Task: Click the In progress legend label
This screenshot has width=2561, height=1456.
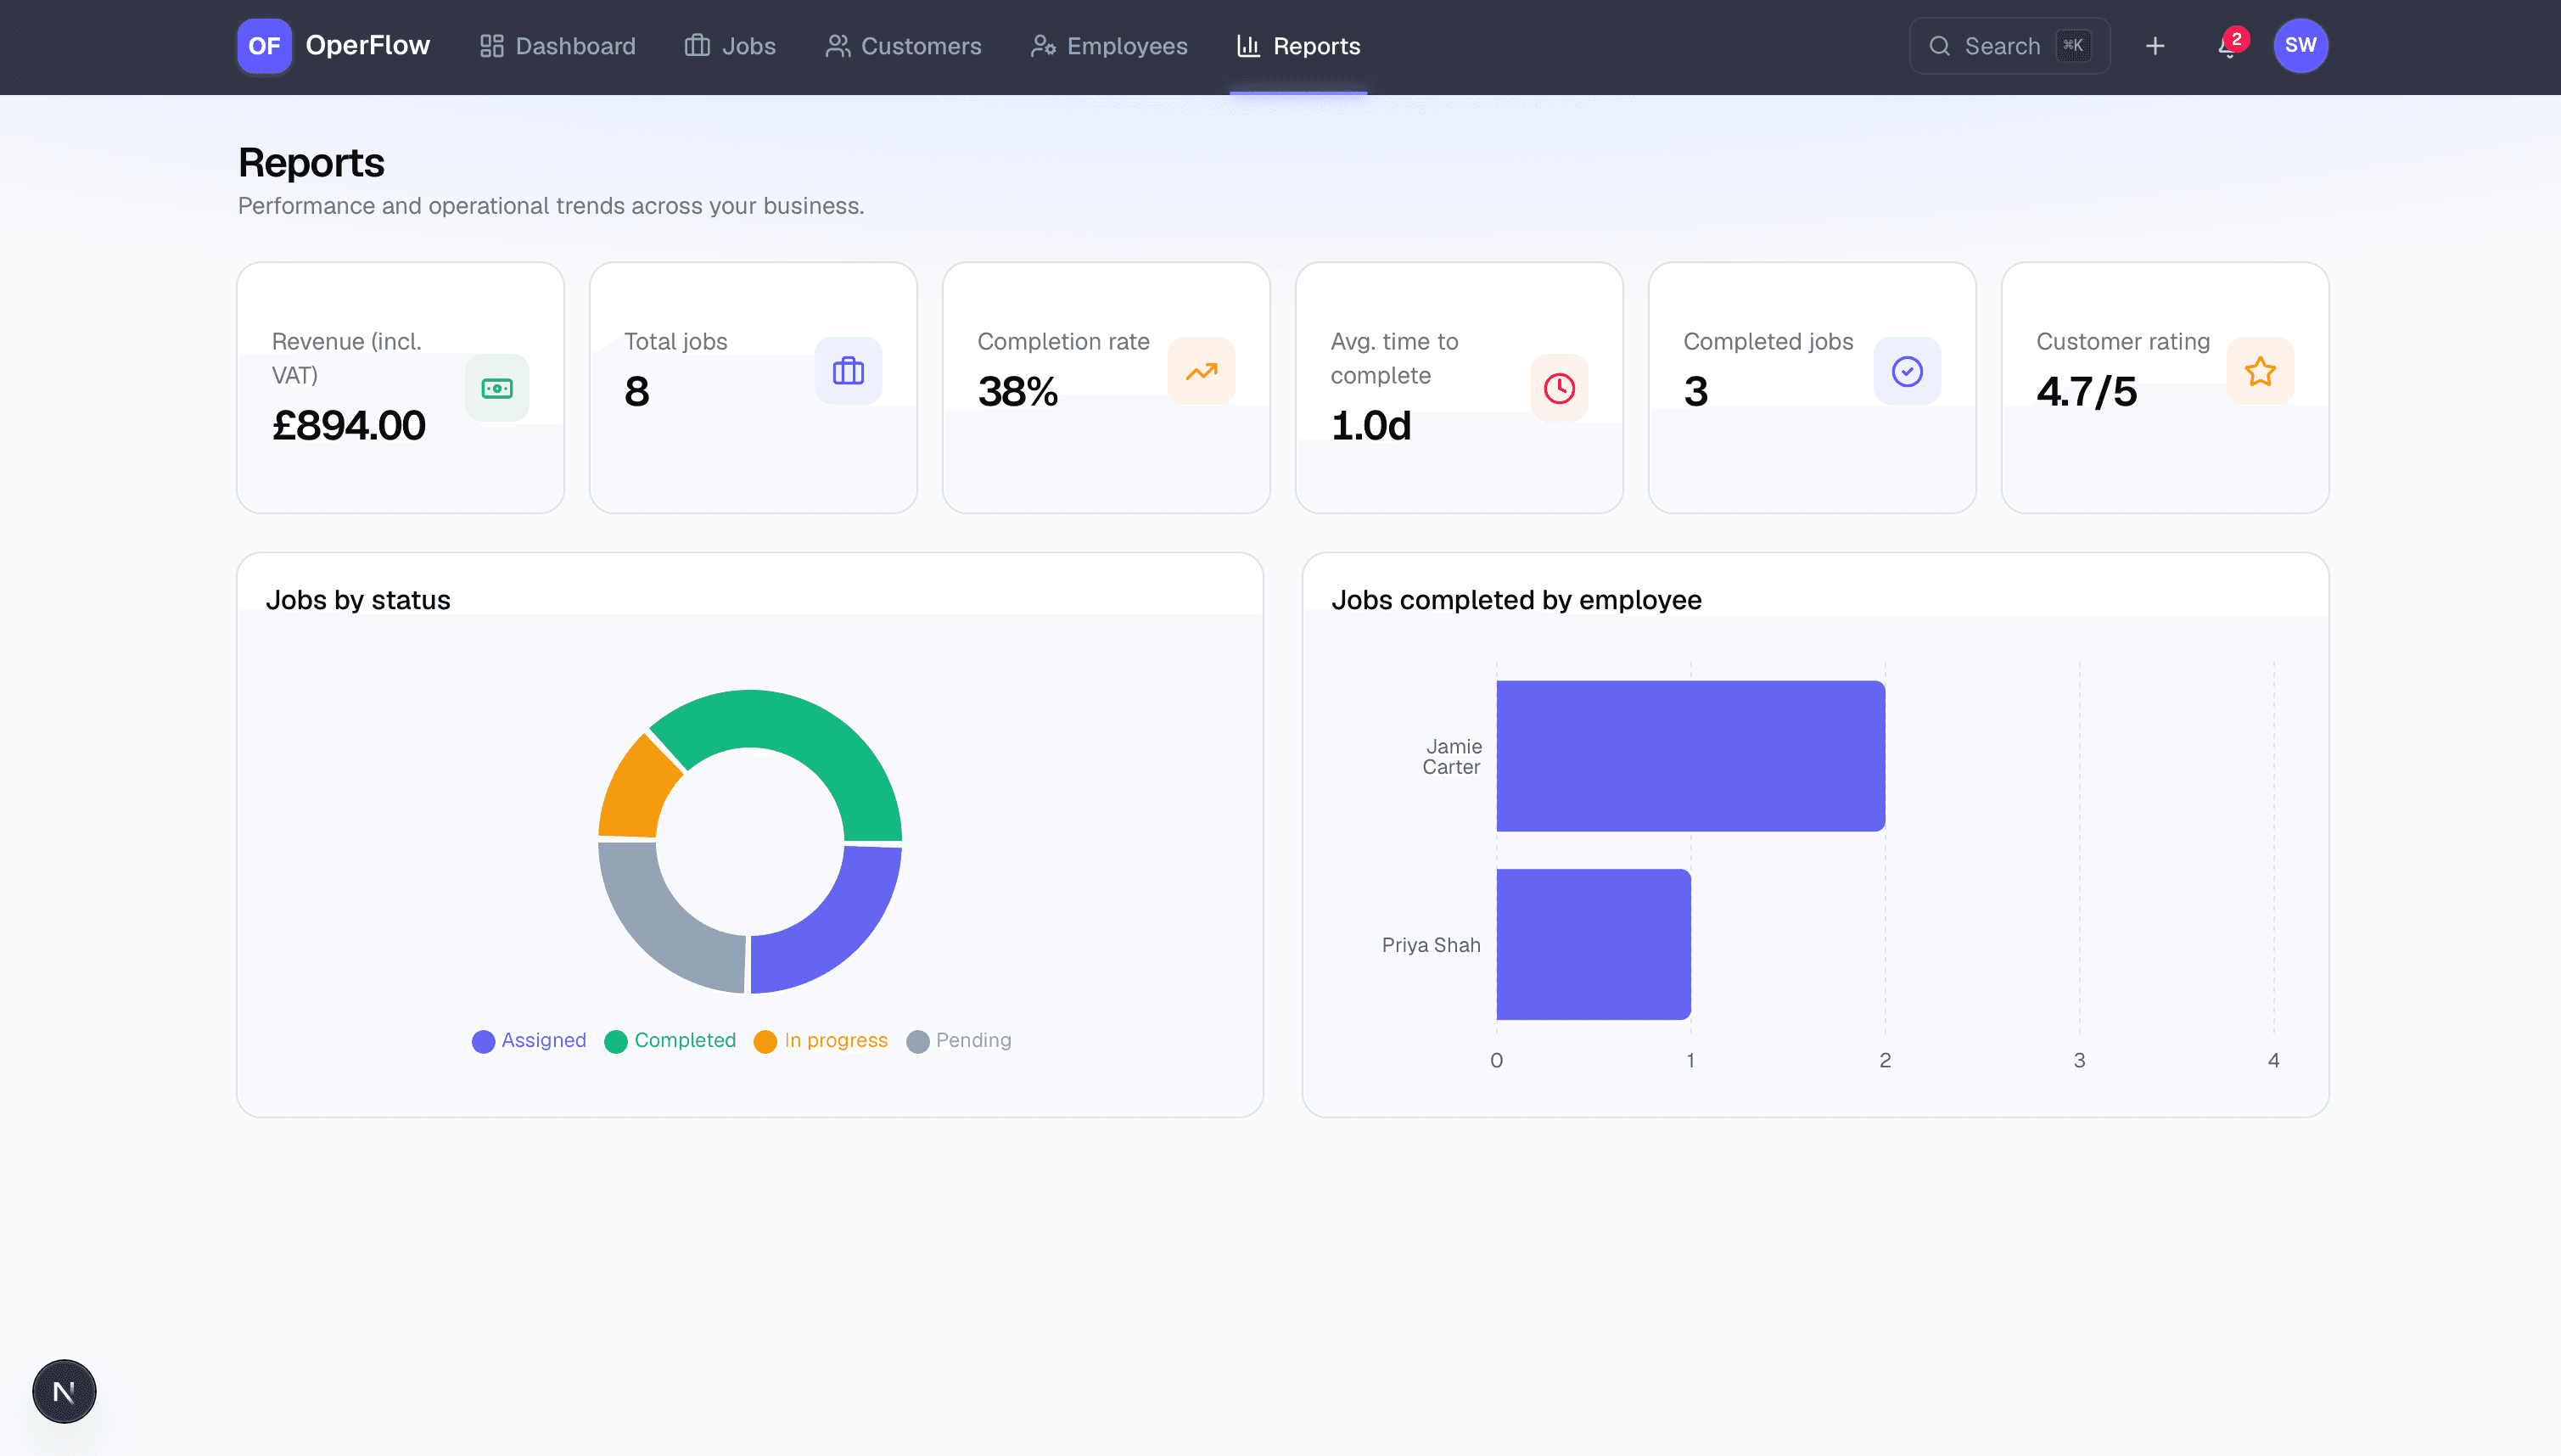Action: [x=836, y=1041]
